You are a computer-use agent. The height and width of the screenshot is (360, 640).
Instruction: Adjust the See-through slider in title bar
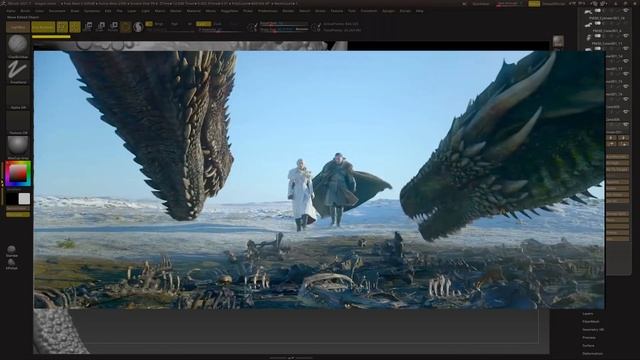coord(508,4)
